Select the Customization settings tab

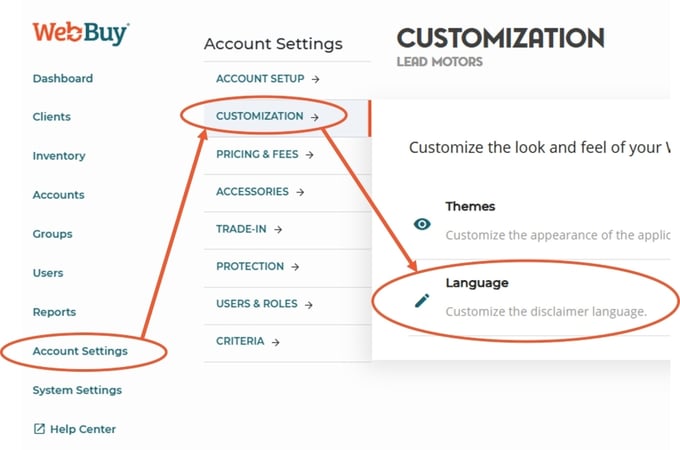pos(267,116)
